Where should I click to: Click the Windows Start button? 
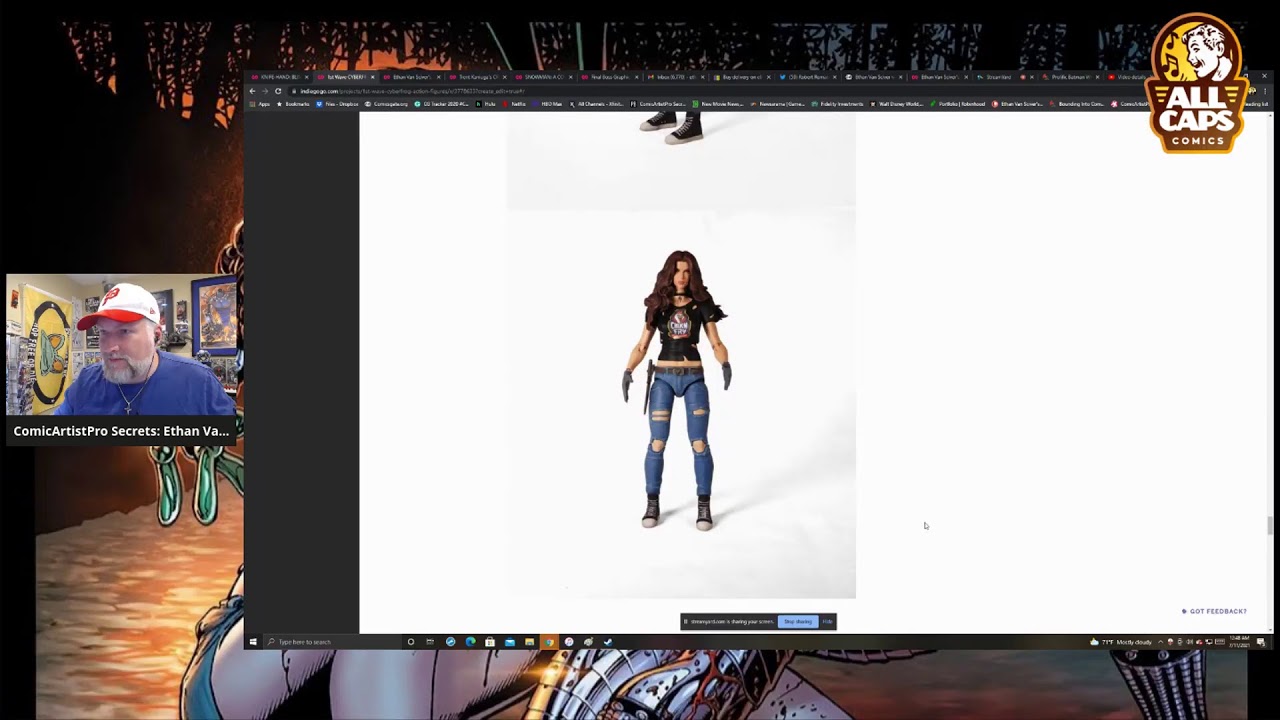[x=253, y=642]
